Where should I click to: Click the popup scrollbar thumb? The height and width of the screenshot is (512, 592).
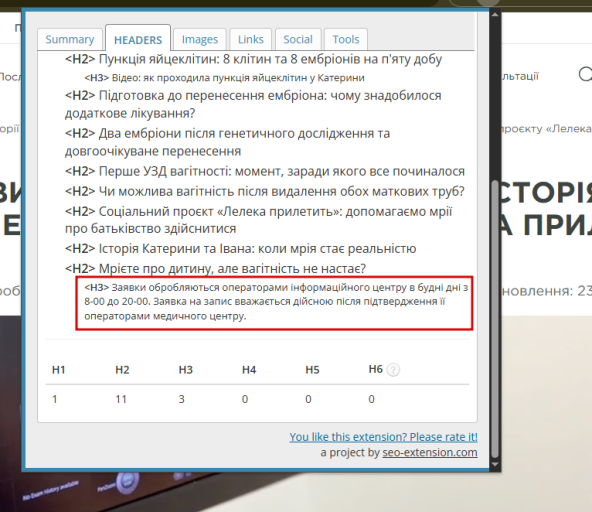[495, 319]
